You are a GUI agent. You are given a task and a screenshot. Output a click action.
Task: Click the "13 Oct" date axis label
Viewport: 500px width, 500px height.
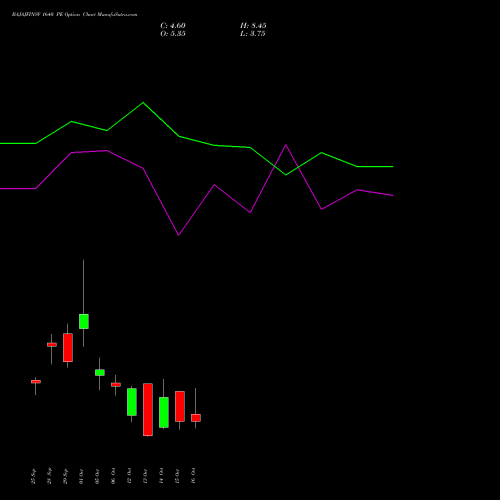click(145, 476)
